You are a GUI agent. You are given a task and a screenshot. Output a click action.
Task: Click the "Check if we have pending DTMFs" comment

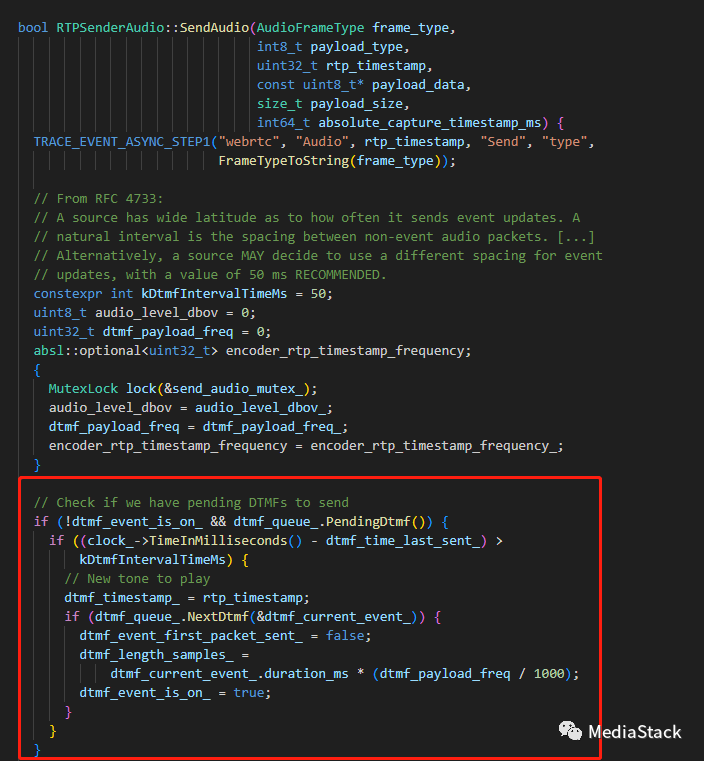coord(191,502)
